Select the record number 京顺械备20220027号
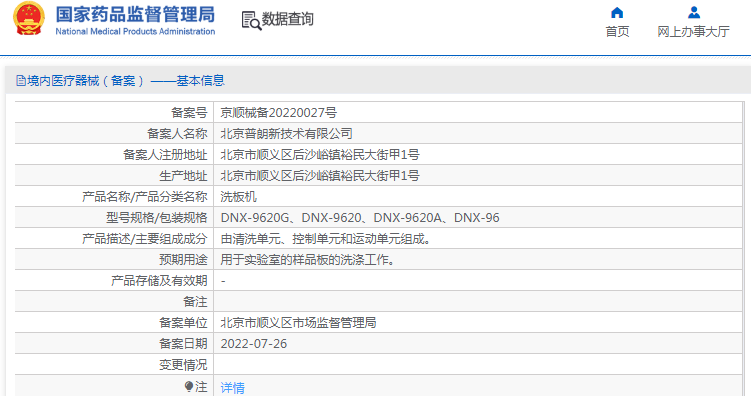The image size is (751, 396). coord(278,113)
